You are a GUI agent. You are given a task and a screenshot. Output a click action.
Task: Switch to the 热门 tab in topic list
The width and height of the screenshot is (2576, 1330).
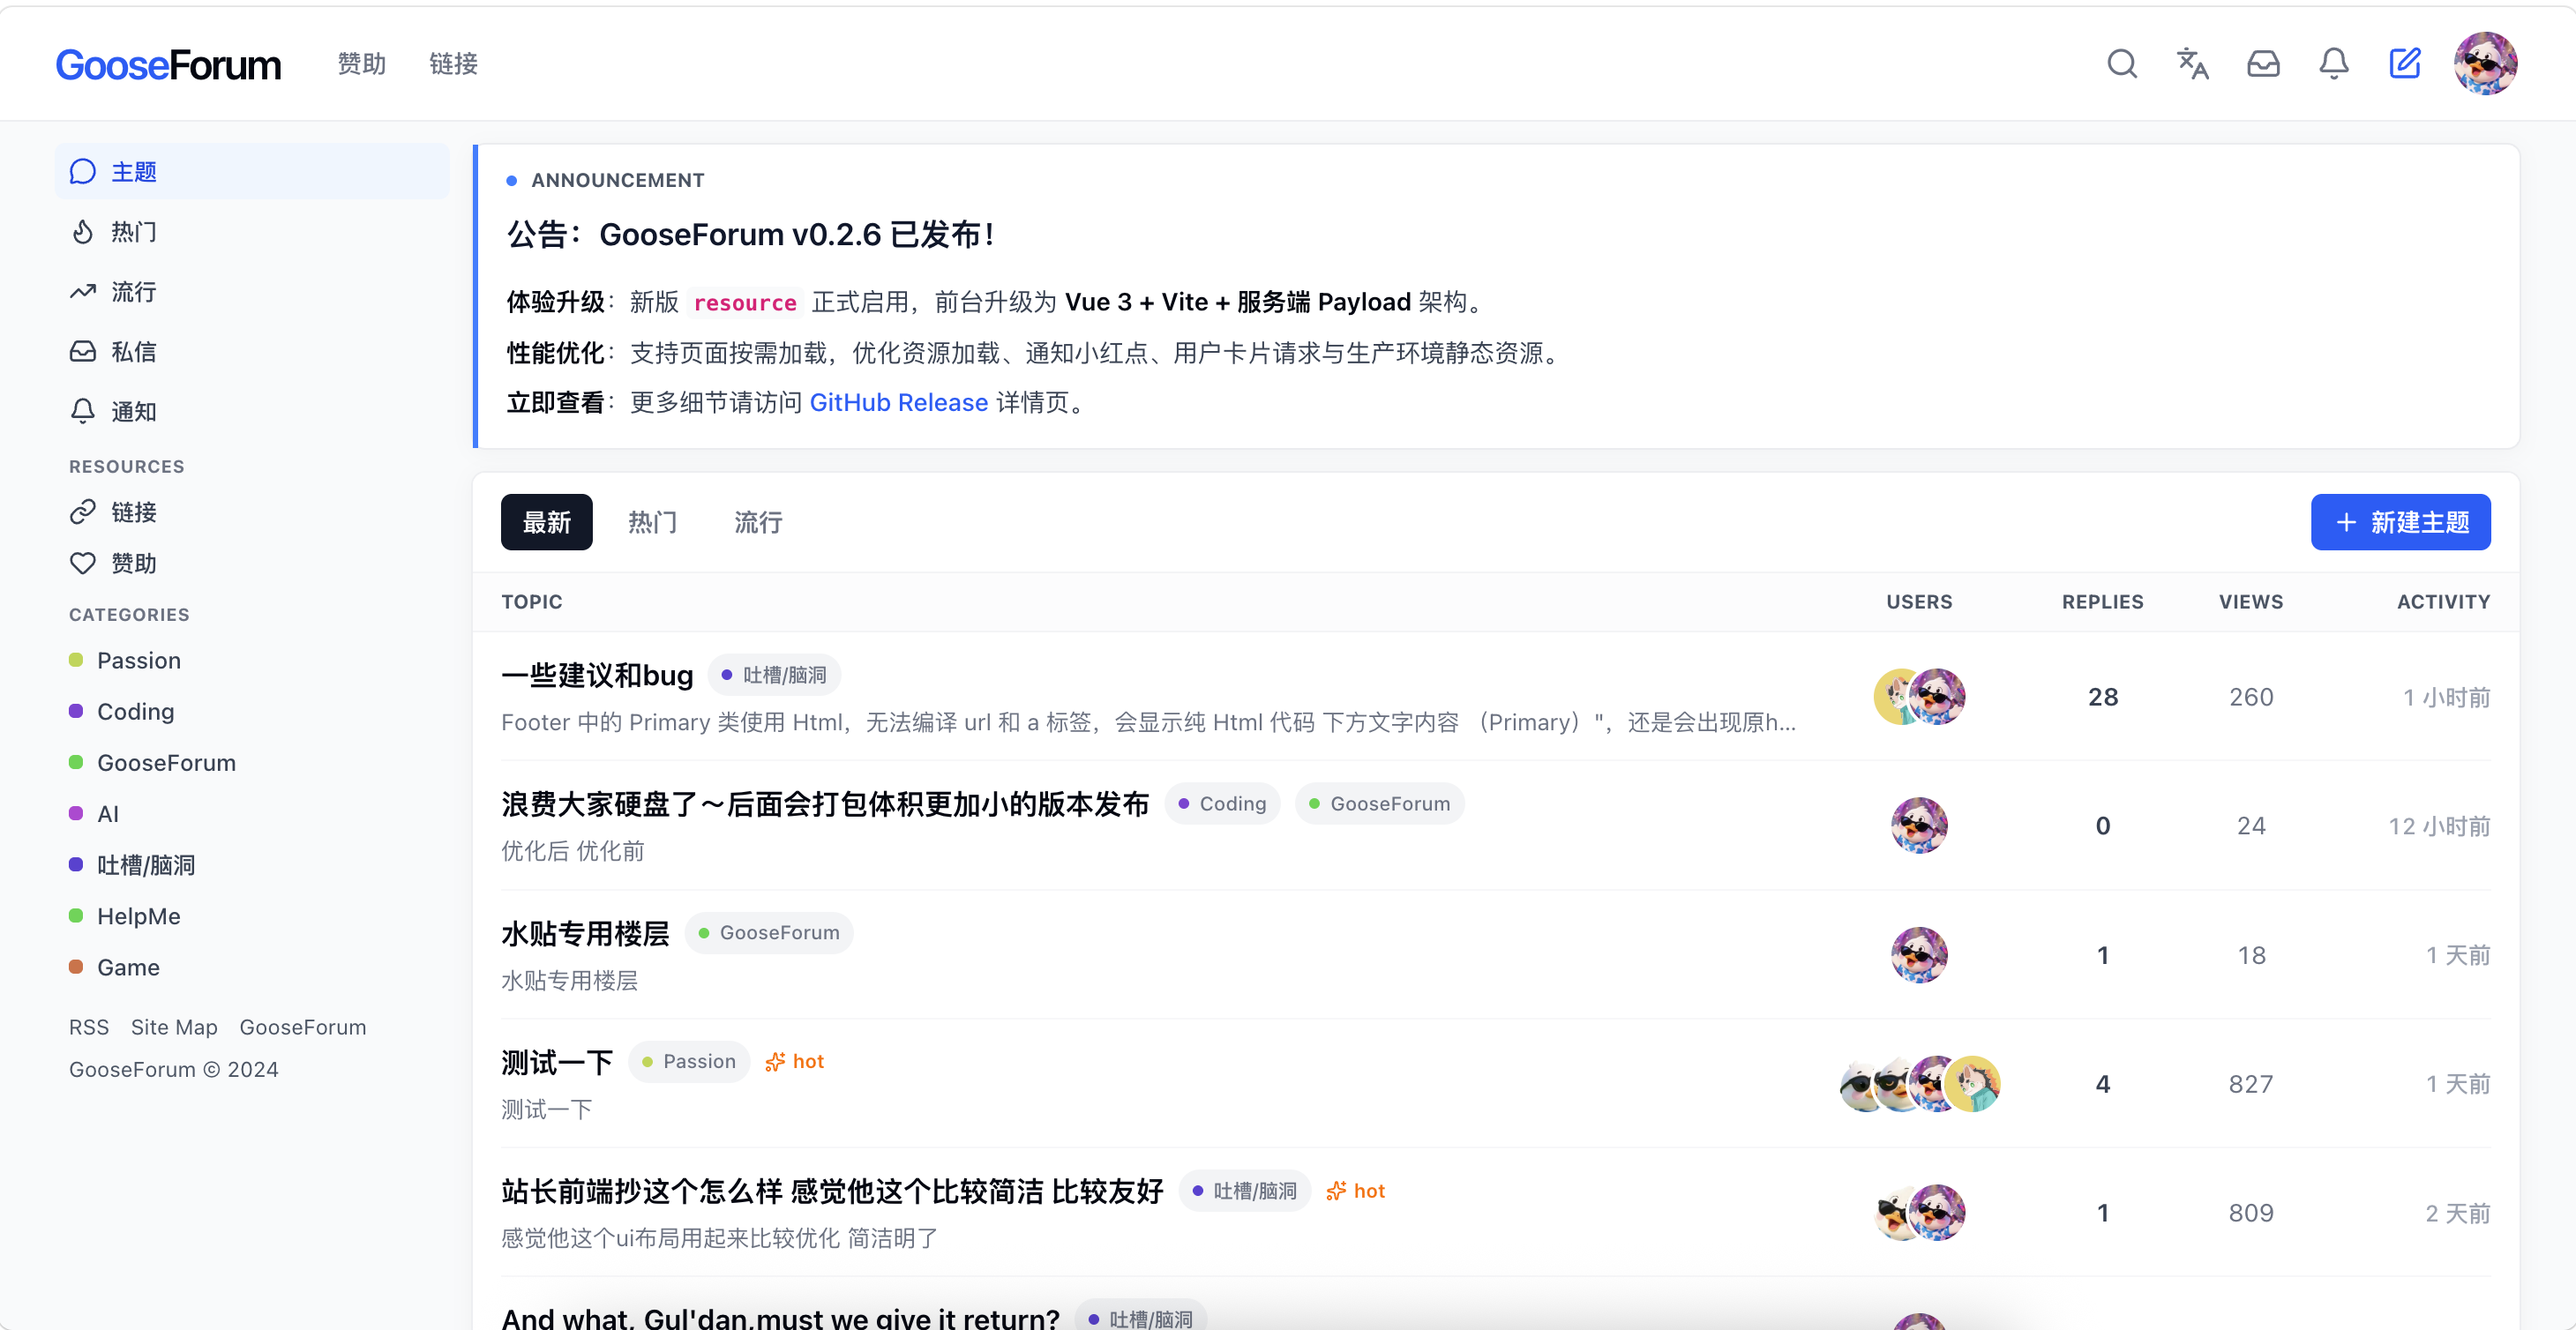(652, 522)
